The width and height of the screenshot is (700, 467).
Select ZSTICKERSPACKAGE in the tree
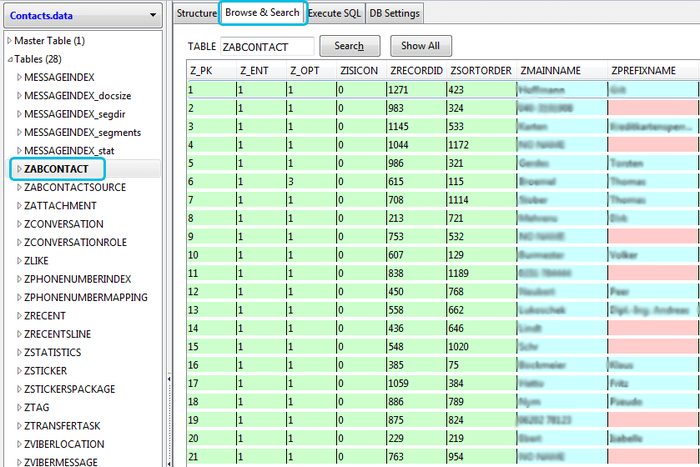pyautogui.click(x=70, y=389)
